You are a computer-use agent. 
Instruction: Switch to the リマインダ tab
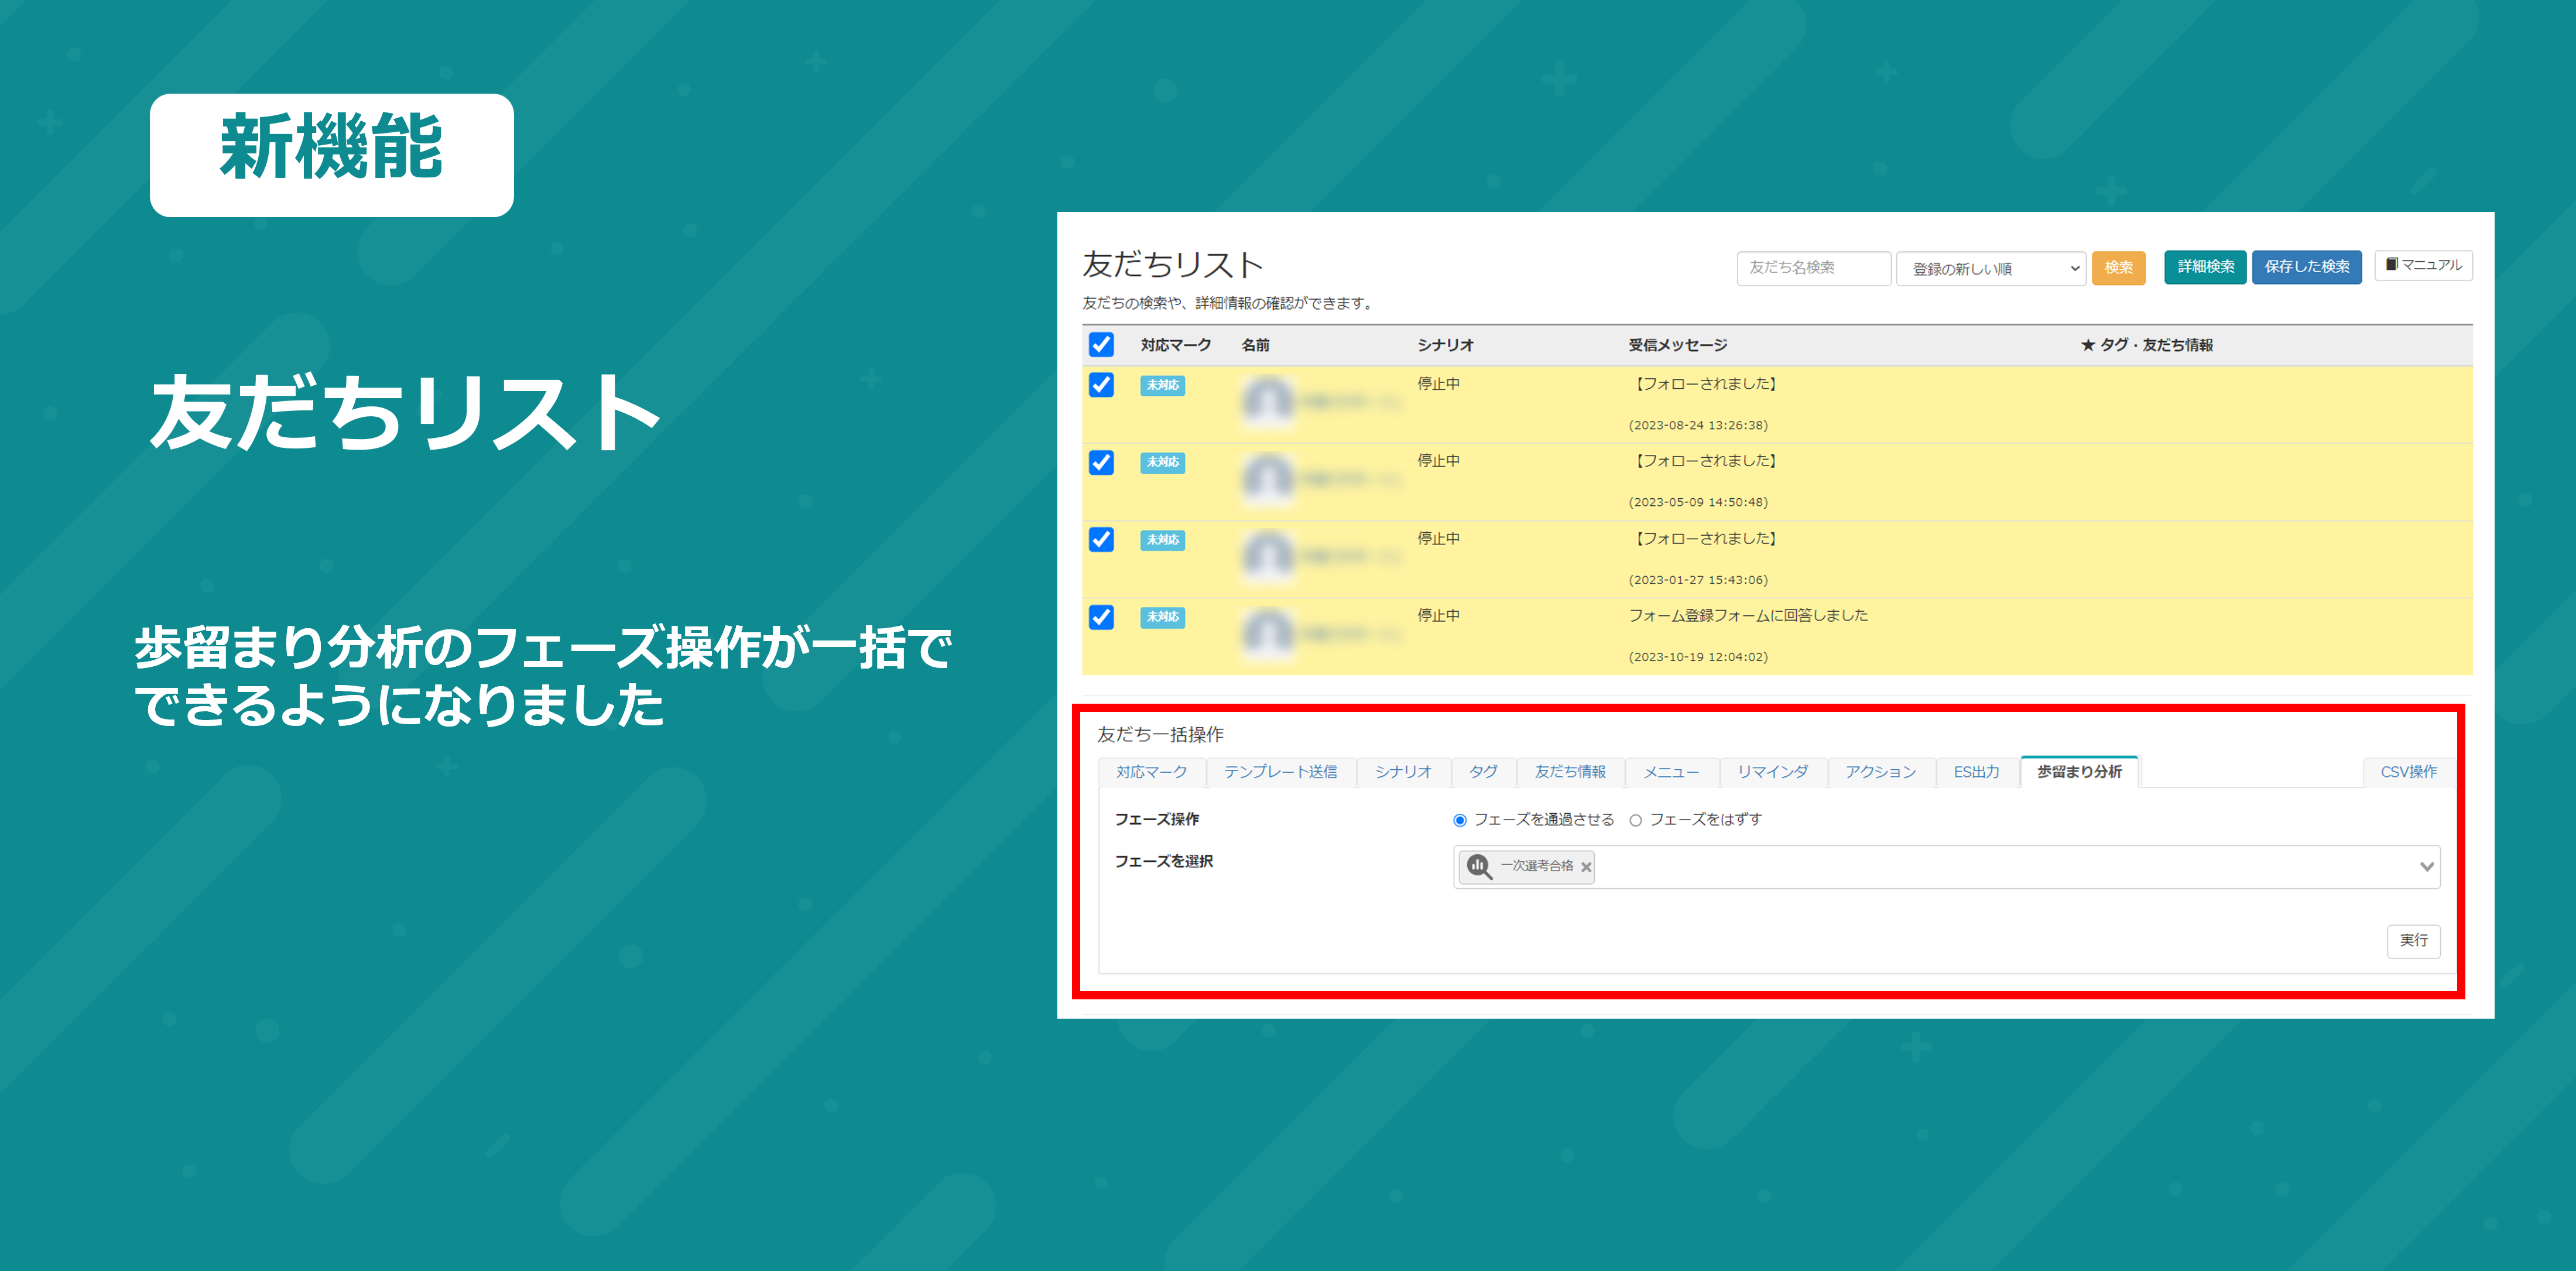coord(1773,772)
